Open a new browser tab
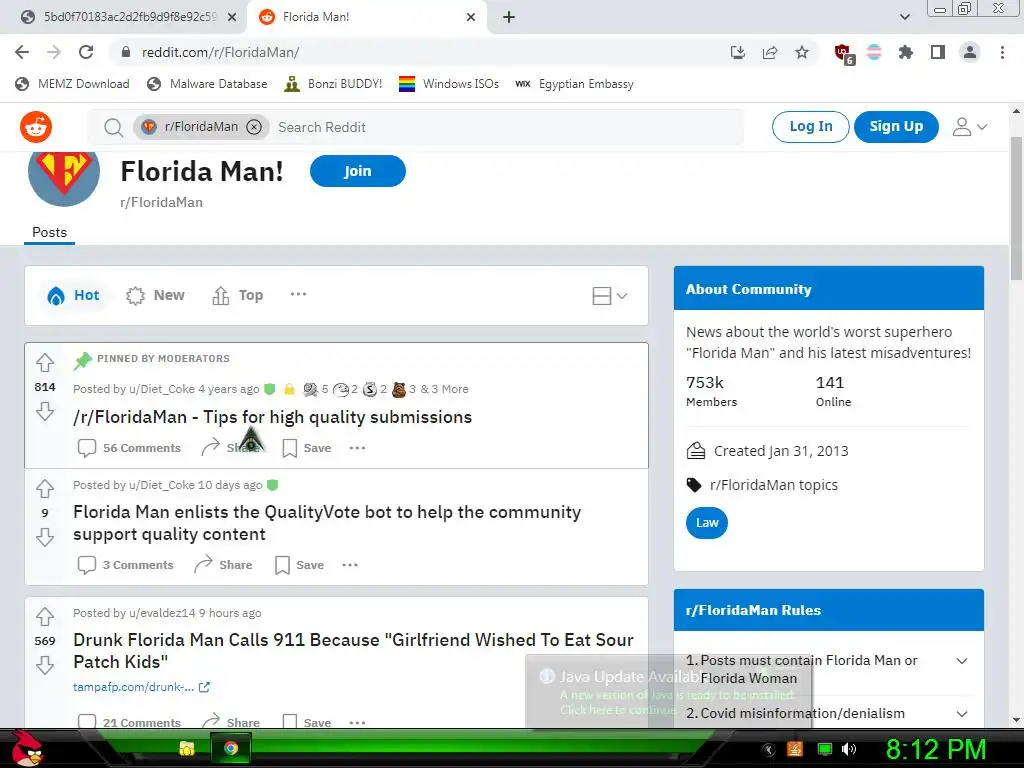1024x768 pixels. tap(509, 17)
